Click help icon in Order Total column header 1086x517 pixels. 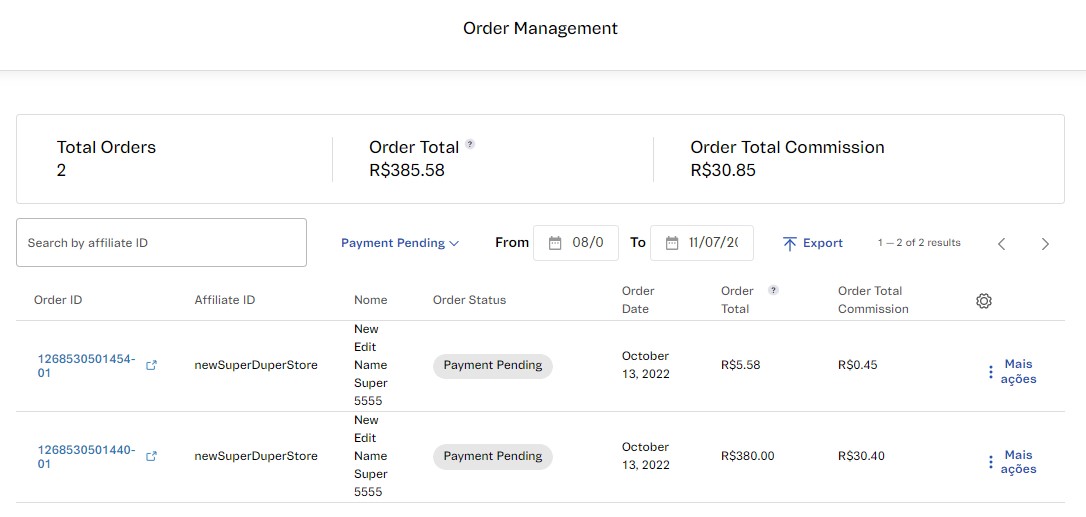point(773,291)
